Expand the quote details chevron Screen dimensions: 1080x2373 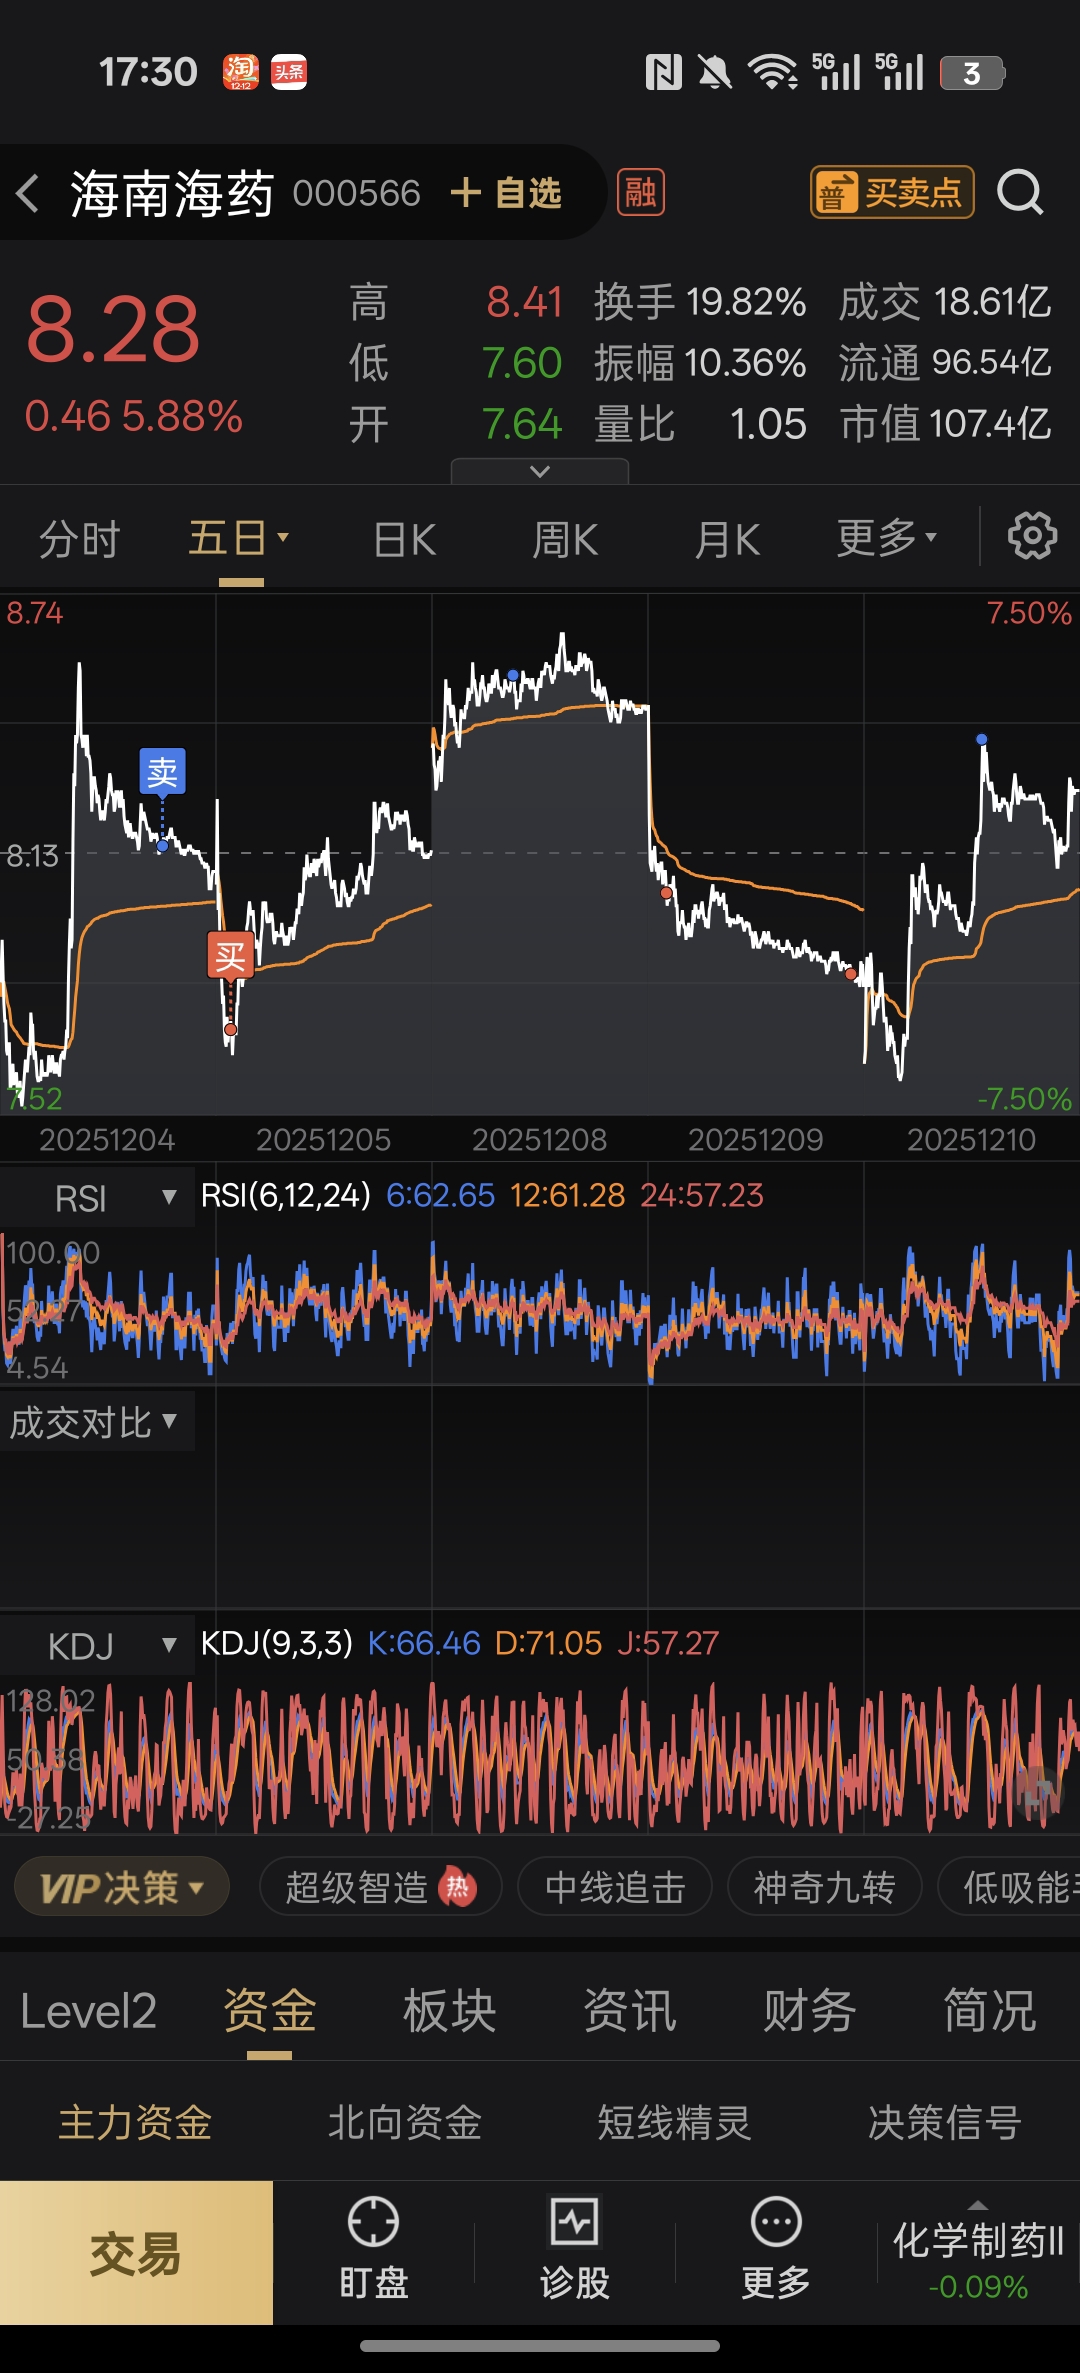(540, 471)
